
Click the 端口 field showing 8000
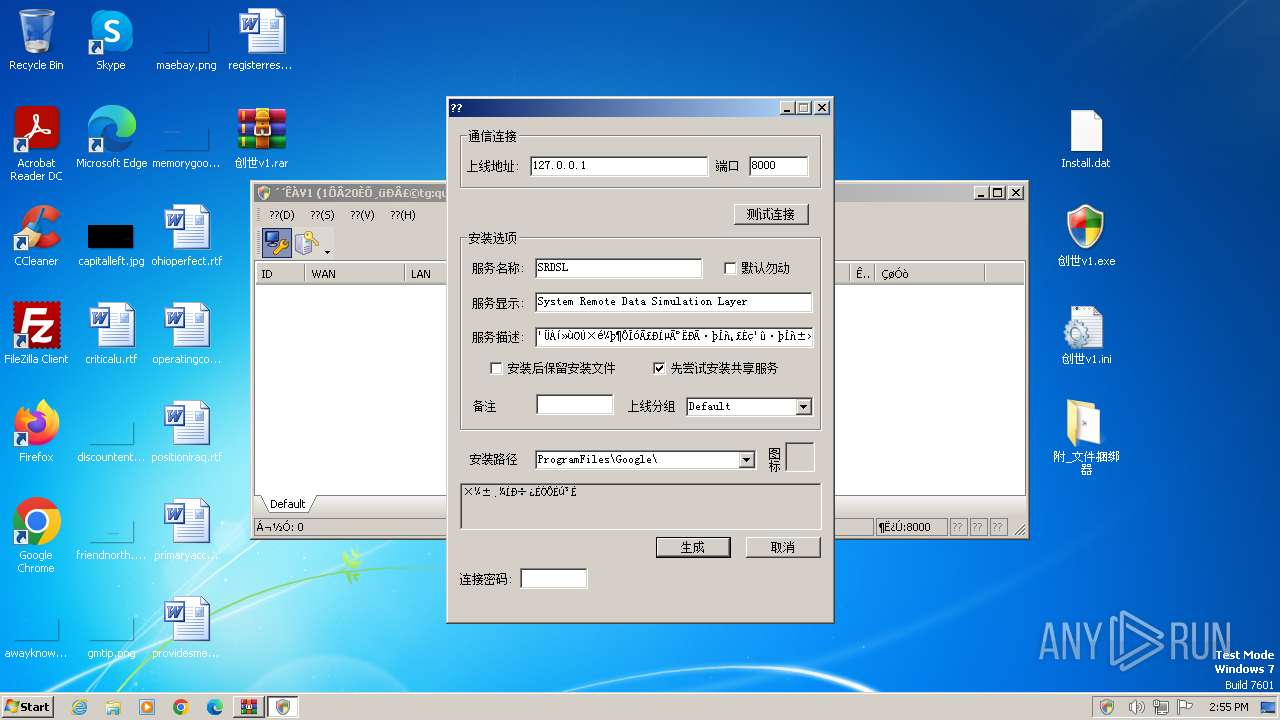click(x=778, y=166)
